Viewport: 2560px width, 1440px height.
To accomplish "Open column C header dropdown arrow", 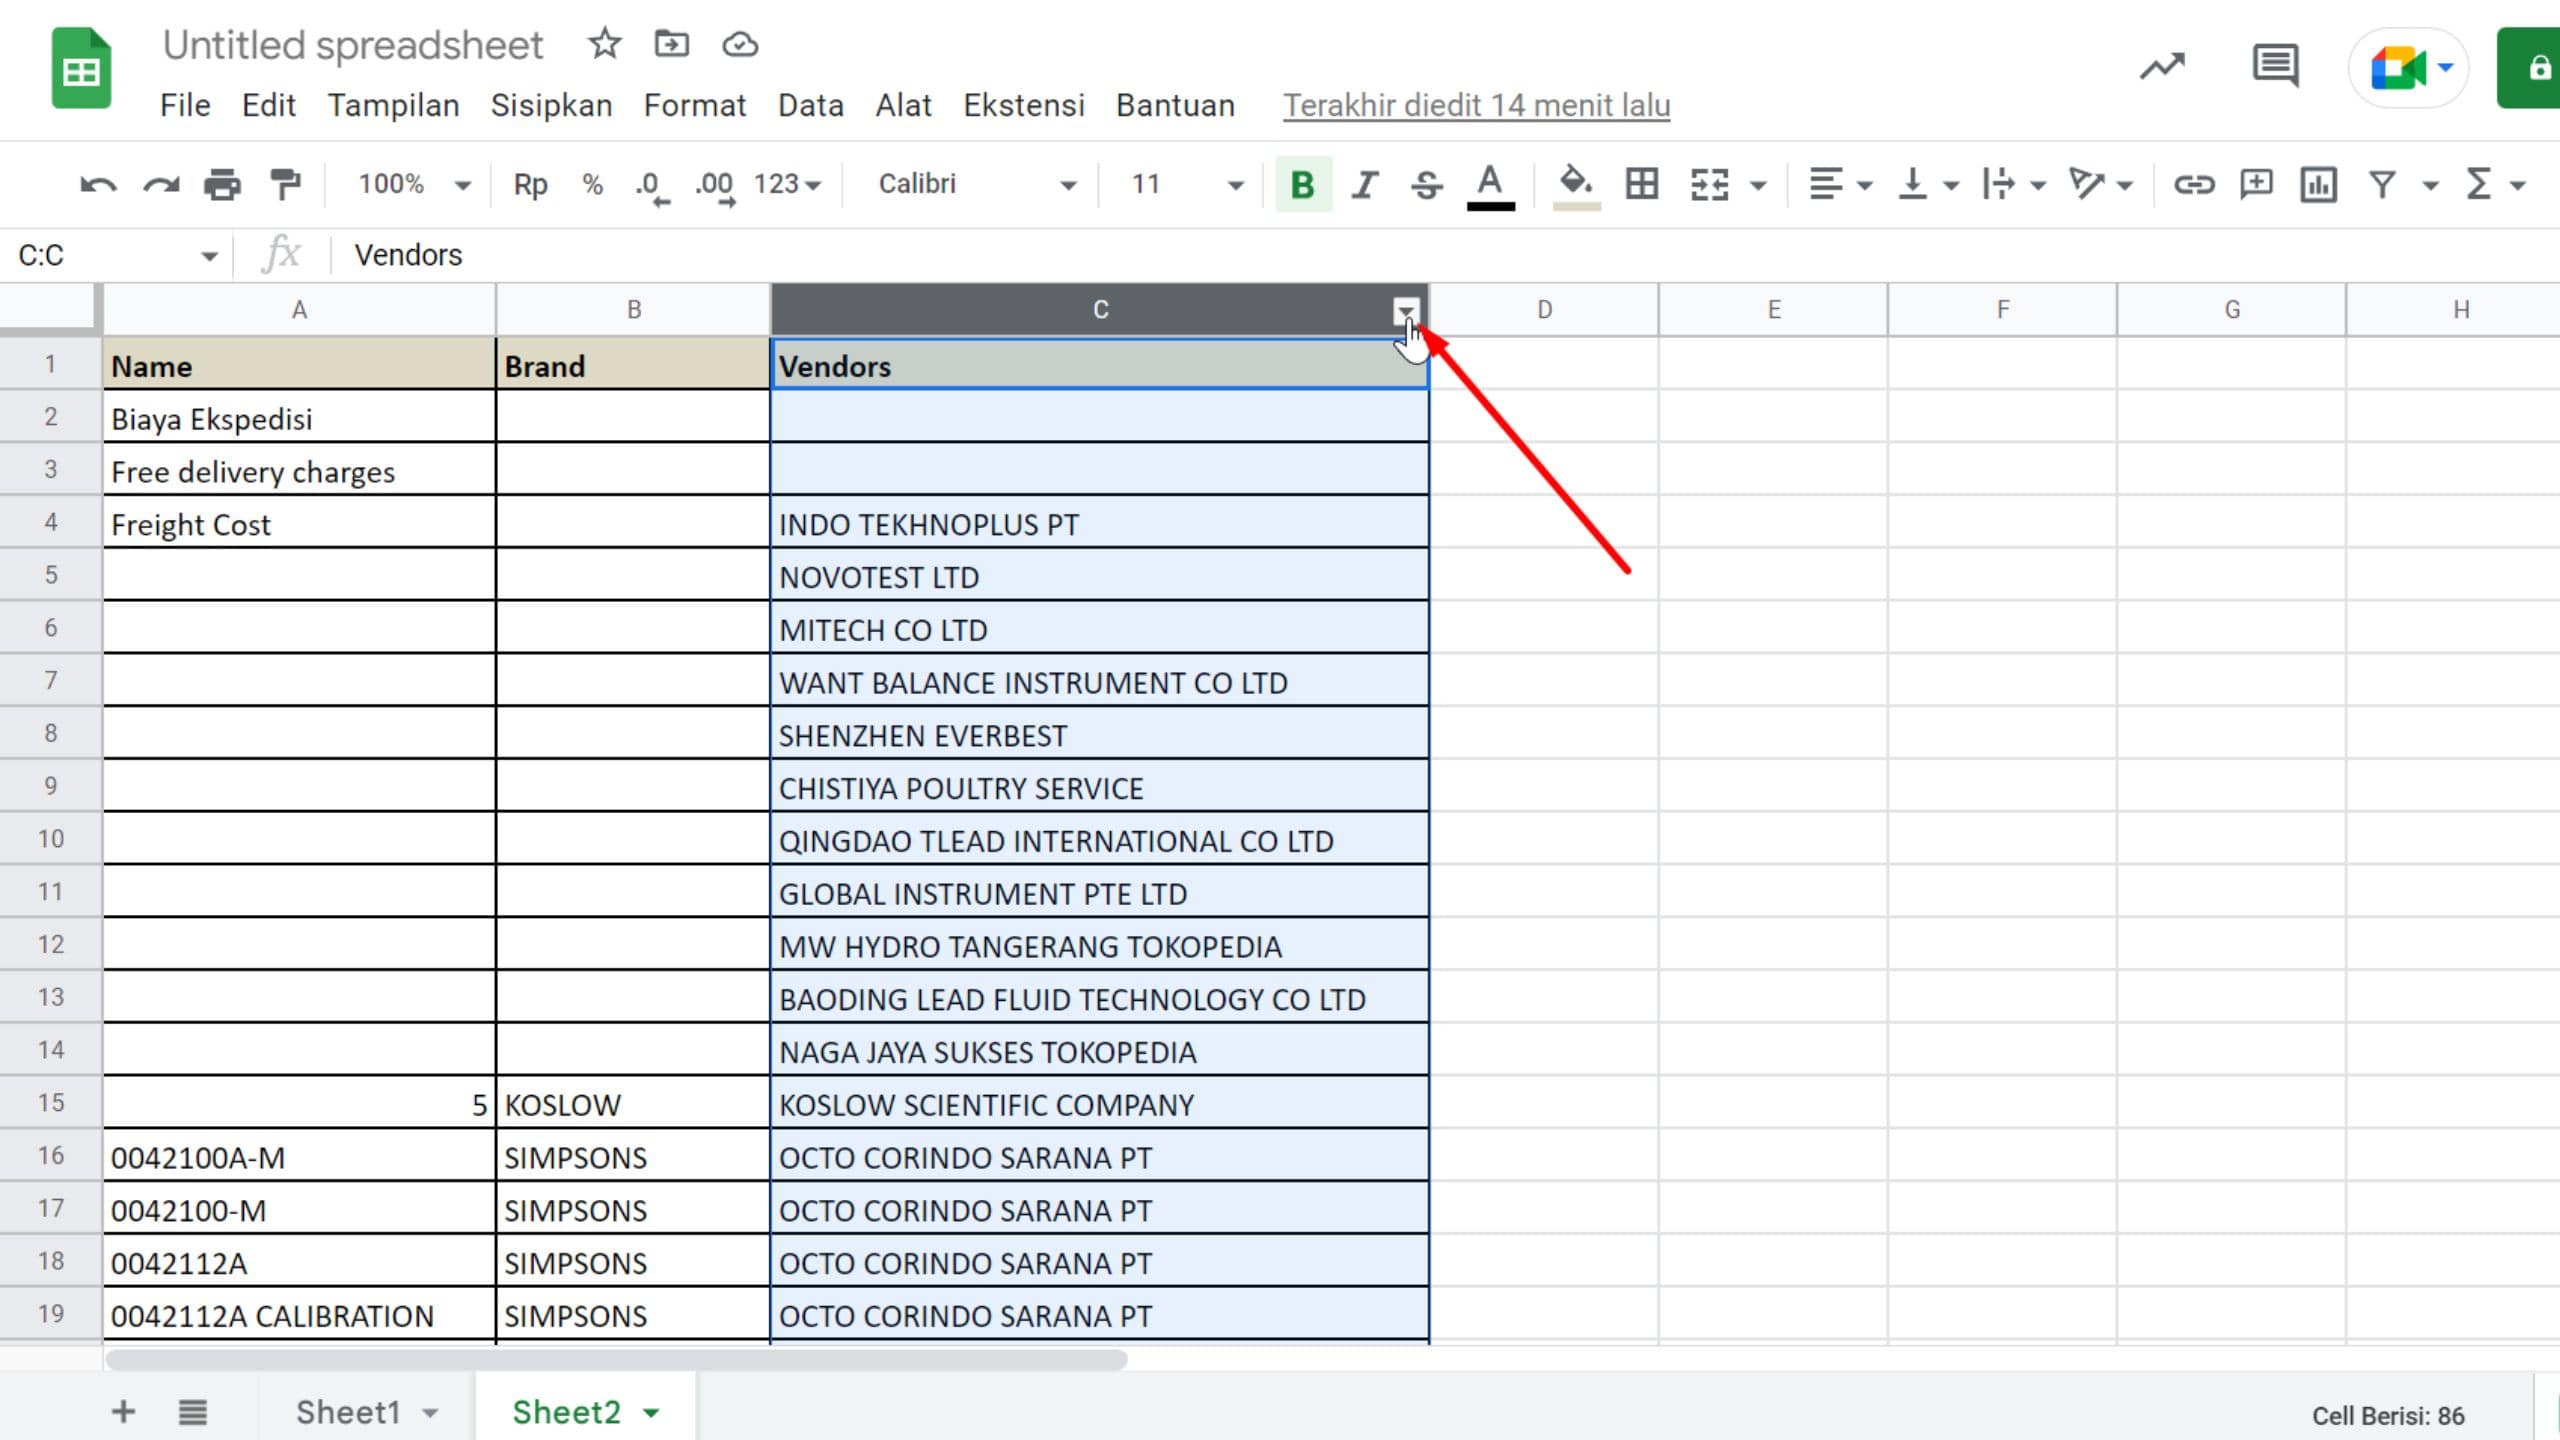I will 1405,311.
